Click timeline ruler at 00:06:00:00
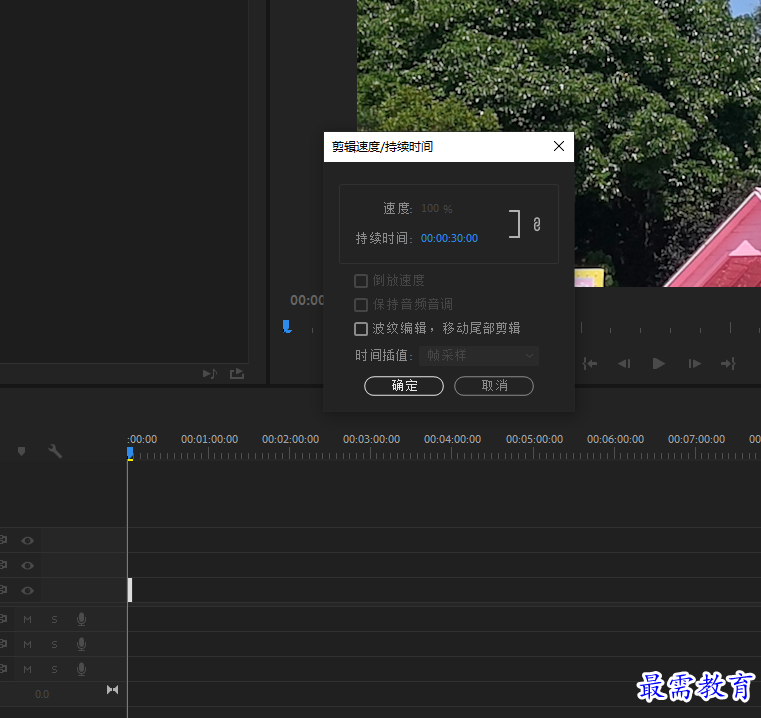Image resolution: width=761 pixels, height=718 pixels. tap(615, 439)
